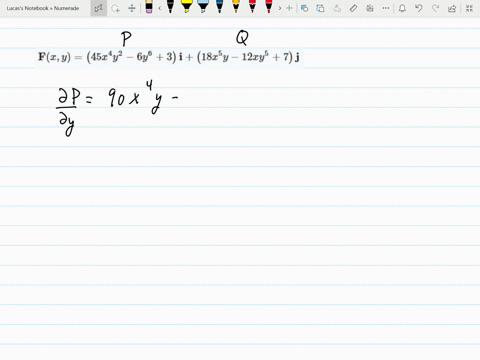Select the Lasso Select tool
Viewport: 480px width, 360px height.
pyautogui.click(x=115, y=8)
